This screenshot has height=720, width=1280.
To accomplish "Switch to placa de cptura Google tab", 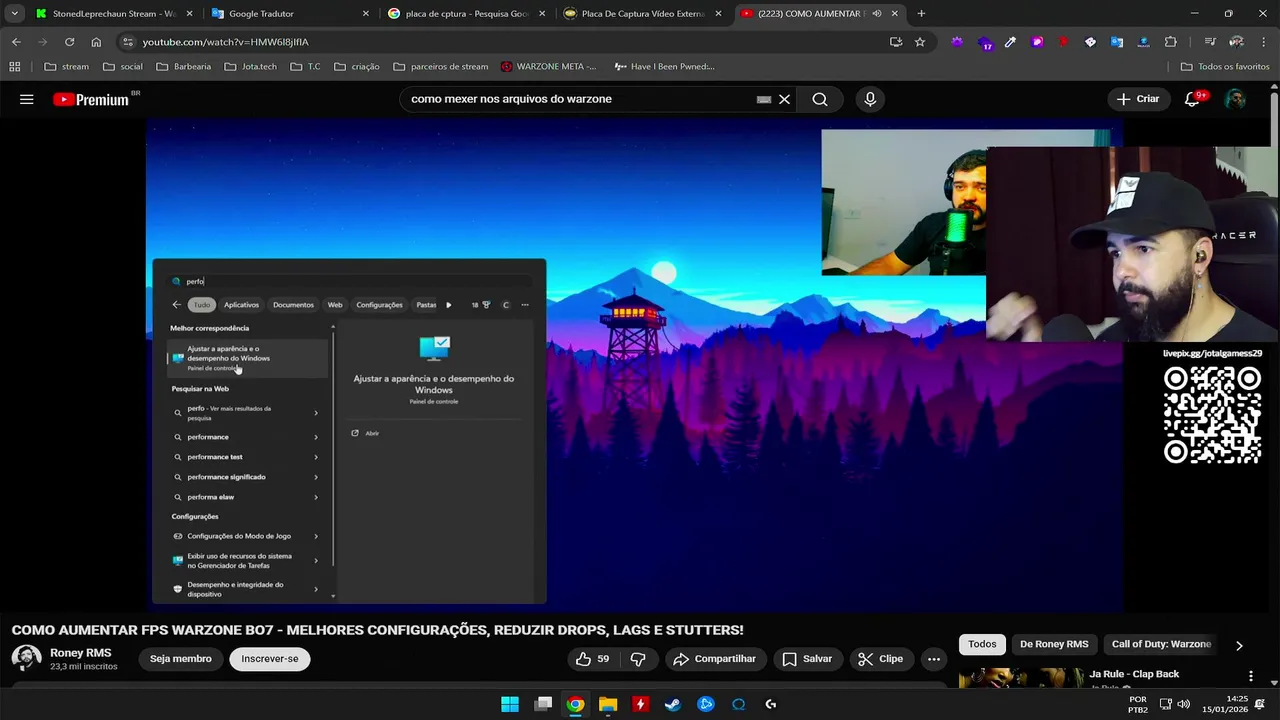I will tap(465, 14).
